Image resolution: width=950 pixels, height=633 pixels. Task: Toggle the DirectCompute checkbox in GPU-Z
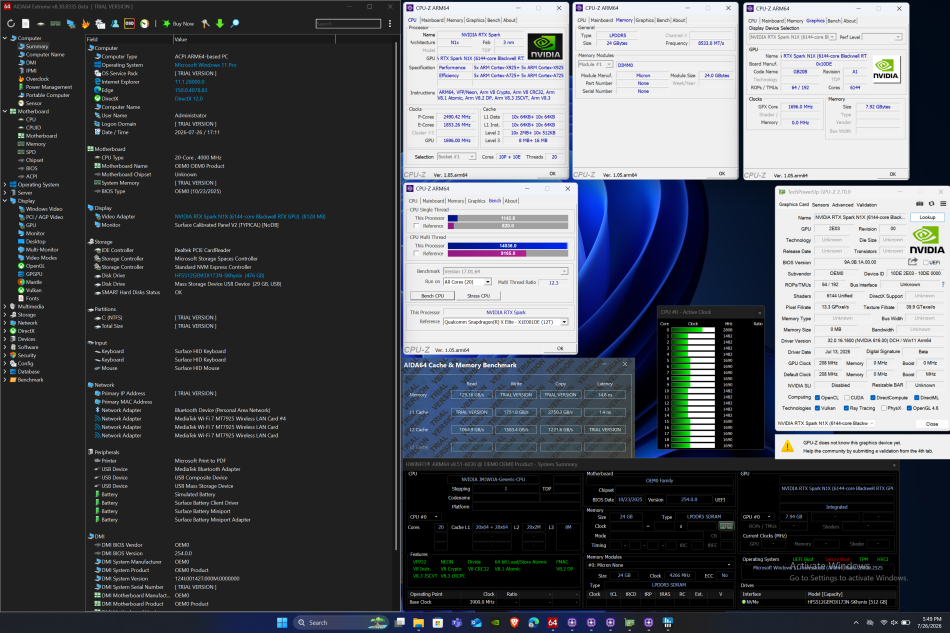[872, 398]
